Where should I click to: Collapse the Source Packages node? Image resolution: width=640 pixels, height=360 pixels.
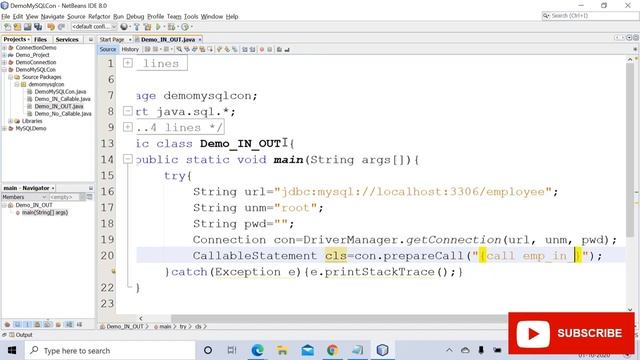tap(11, 77)
